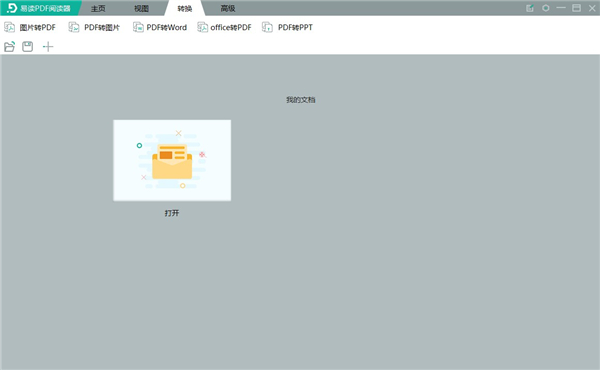This screenshot has height=370, width=600.
Task: Open the feedback note icon in the title bar
Action: [x=530, y=8]
